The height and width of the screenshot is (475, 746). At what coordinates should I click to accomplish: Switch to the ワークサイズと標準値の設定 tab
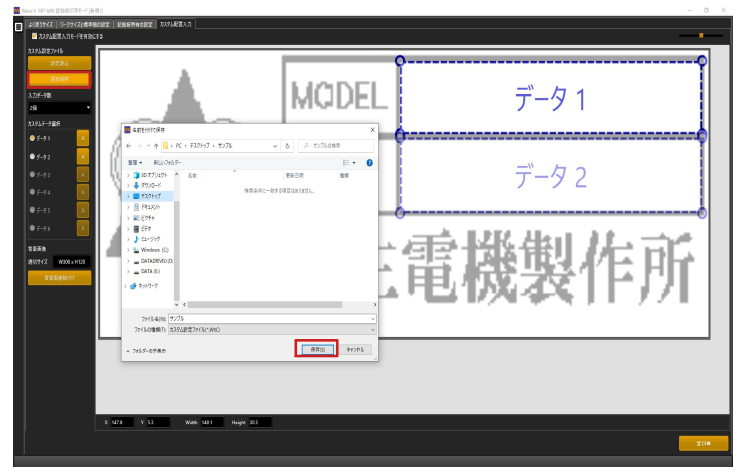(x=85, y=24)
